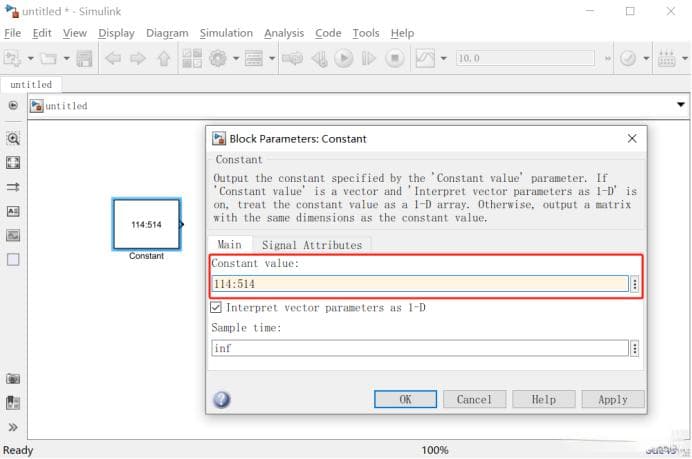Click untitled in the model path breadcrumb
The height and width of the screenshot is (459, 692).
point(66,106)
